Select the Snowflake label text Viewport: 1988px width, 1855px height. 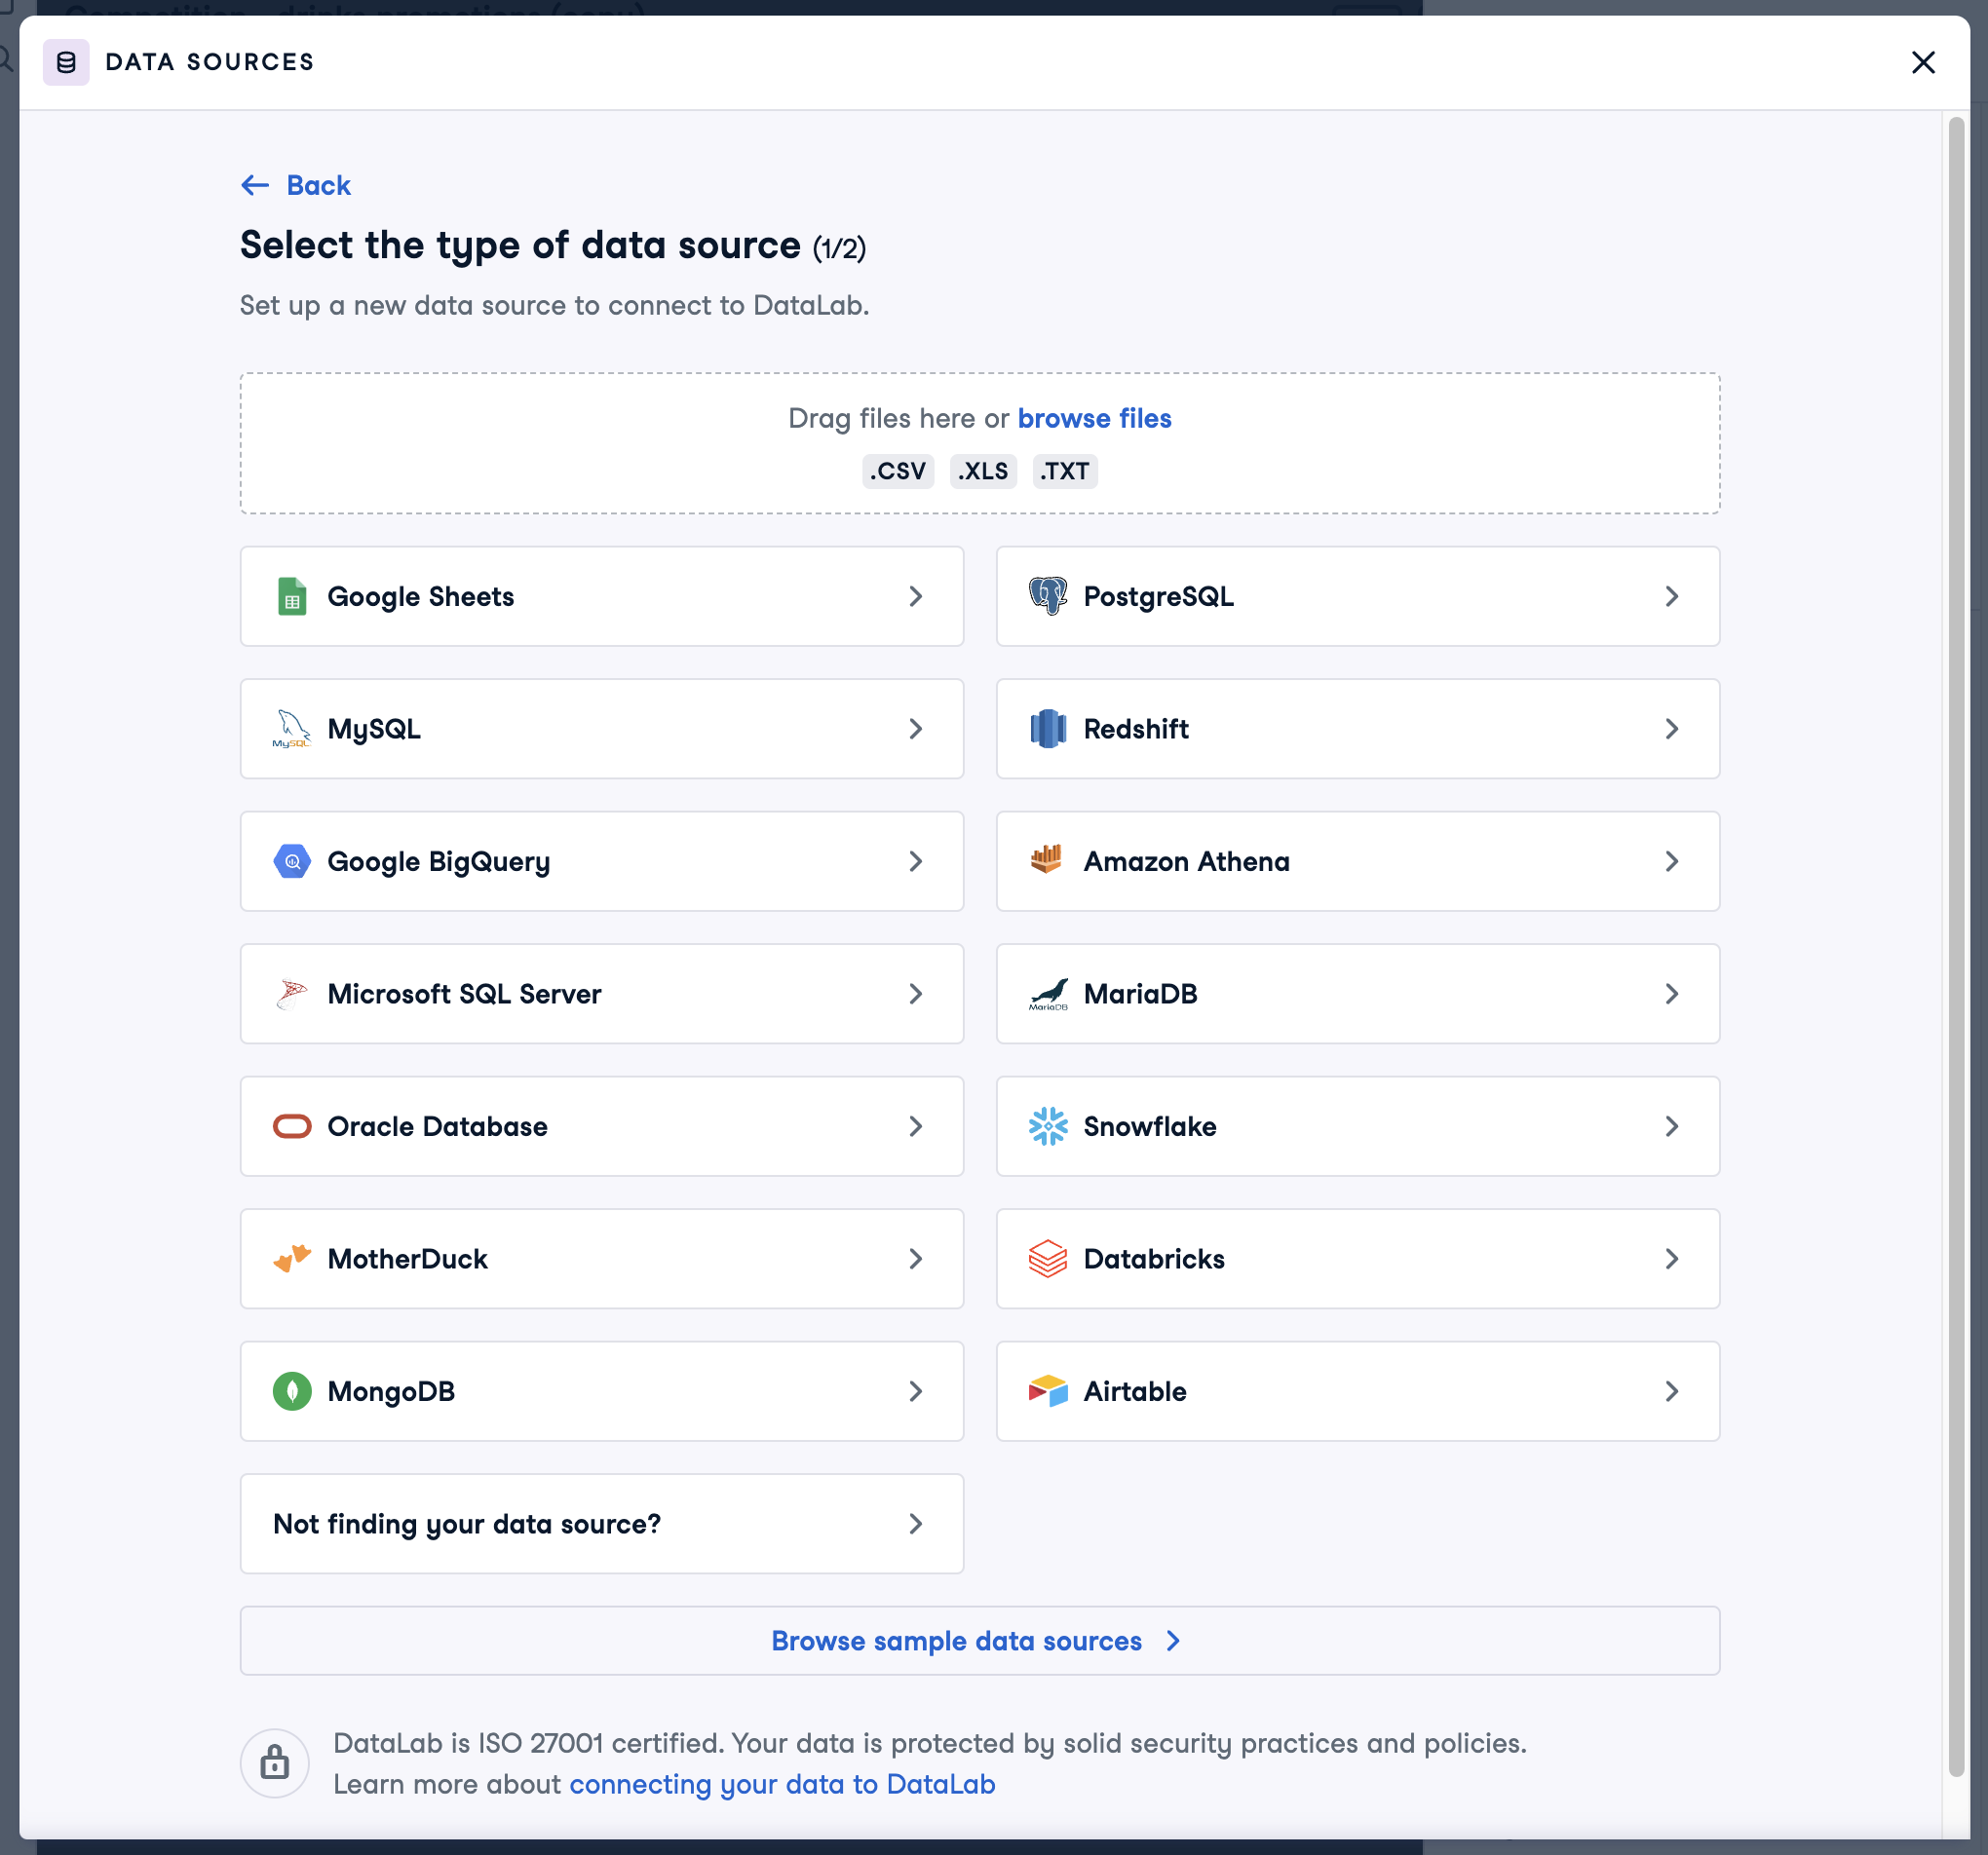point(1150,1127)
